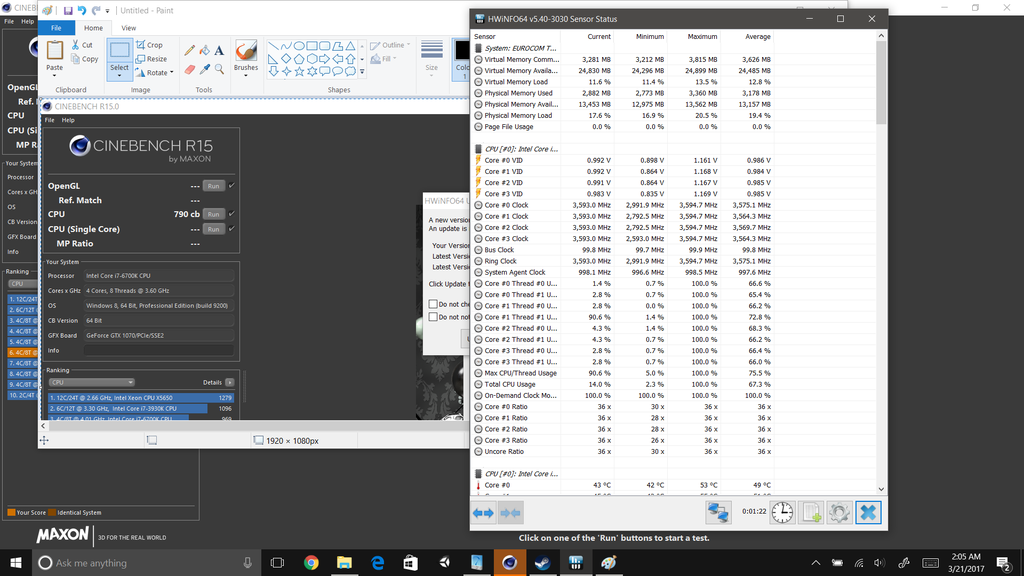Click the Cortana 'Ask me anything' search box

click(146, 562)
